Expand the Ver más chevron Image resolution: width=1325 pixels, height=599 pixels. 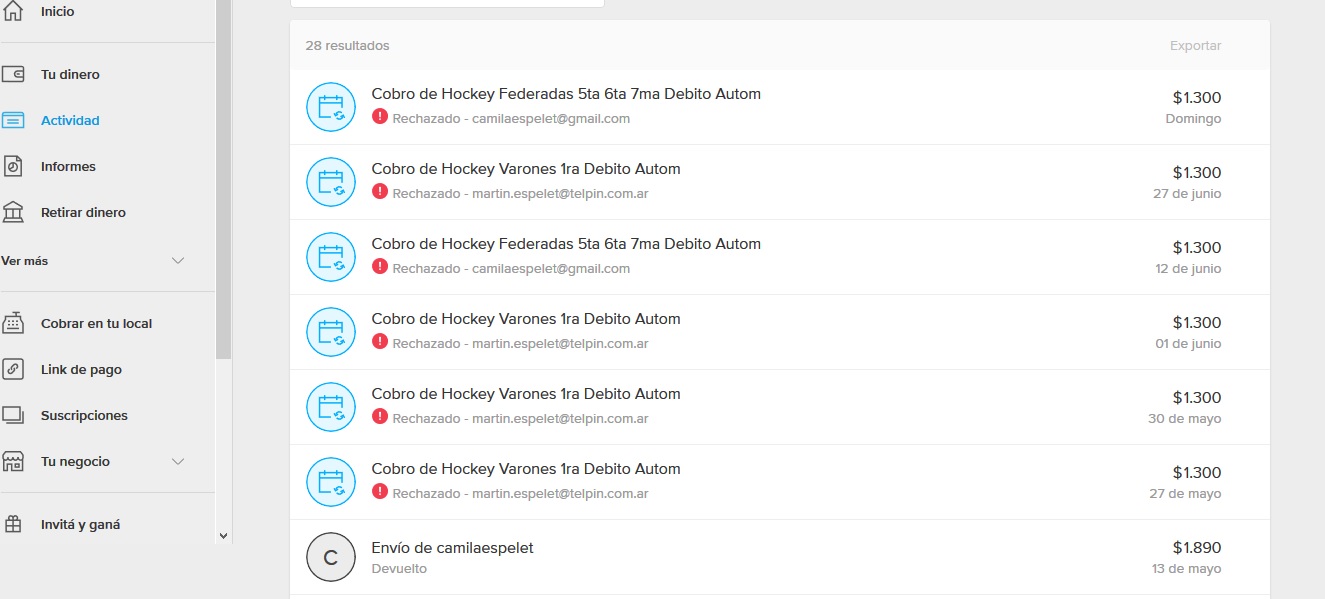pyautogui.click(x=178, y=261)
